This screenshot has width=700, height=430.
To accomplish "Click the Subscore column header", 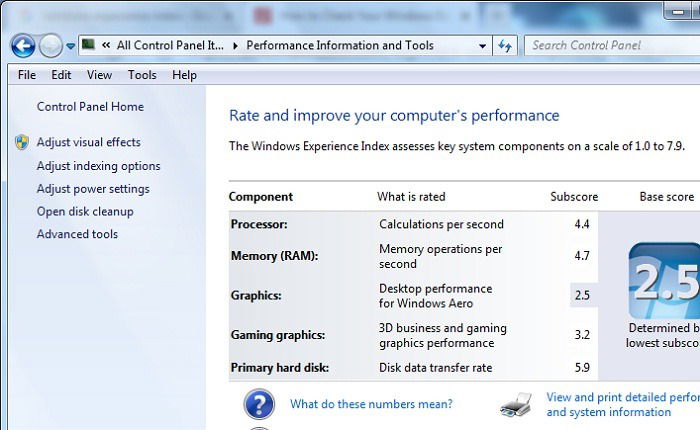I will click(574, 197).
